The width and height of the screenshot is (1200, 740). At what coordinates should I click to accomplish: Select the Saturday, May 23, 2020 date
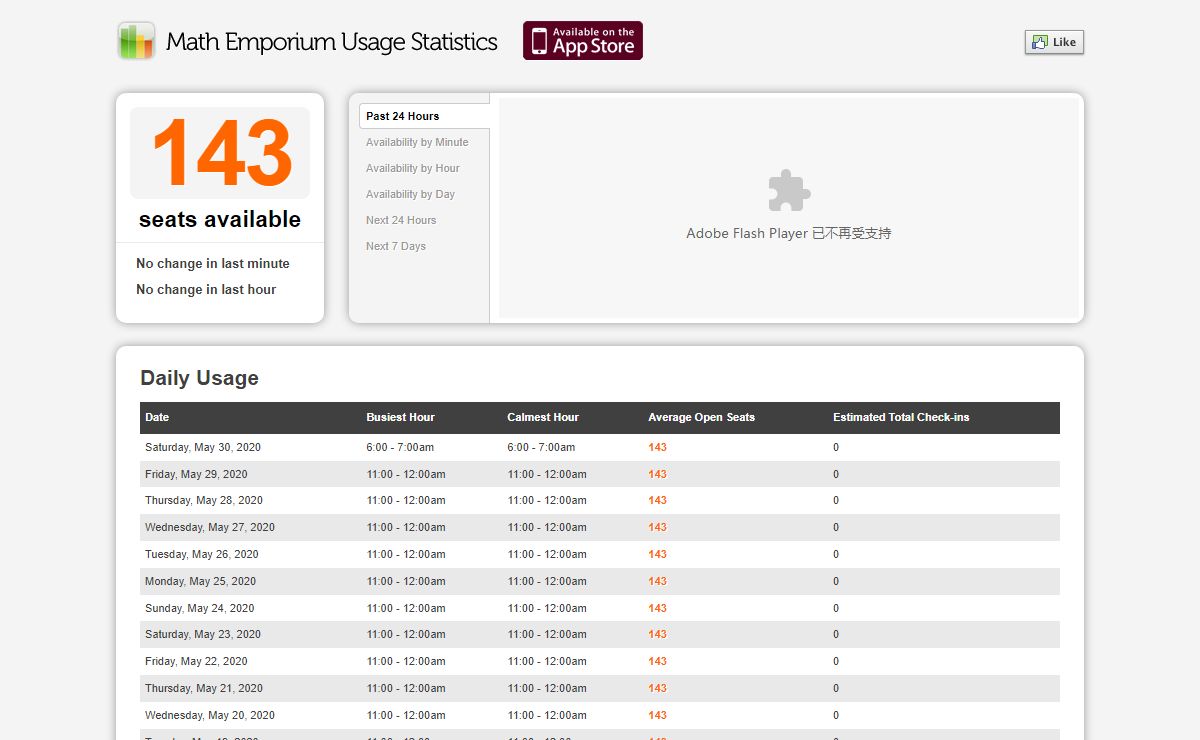(203, 634)
